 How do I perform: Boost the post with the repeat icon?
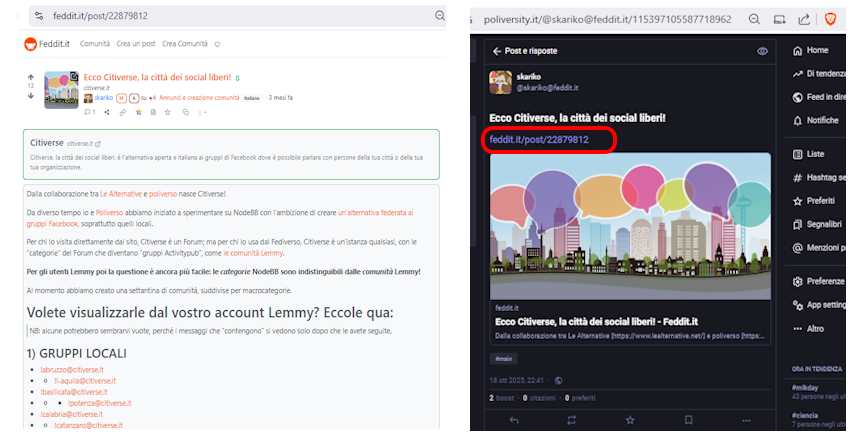click(571, 420)
